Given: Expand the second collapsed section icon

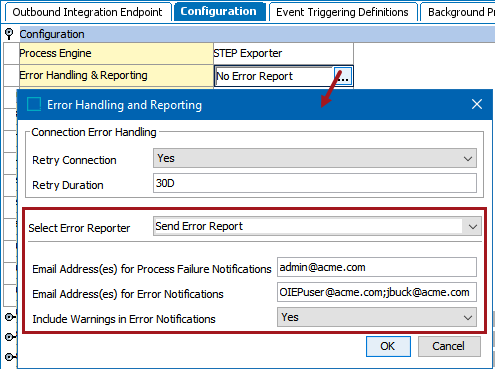Looking at the screenshot, I should pos(10,337).
